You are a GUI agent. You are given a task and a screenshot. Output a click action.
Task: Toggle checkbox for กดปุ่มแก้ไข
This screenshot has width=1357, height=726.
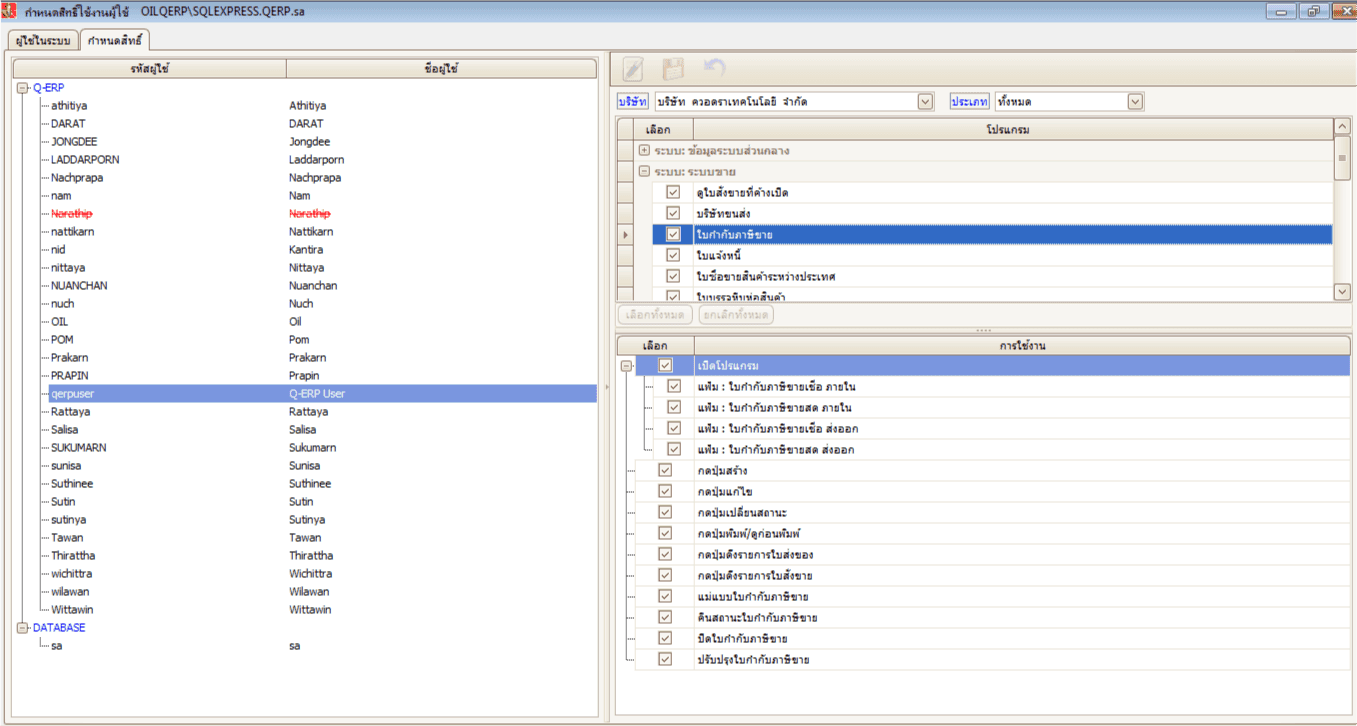point(665,491)
